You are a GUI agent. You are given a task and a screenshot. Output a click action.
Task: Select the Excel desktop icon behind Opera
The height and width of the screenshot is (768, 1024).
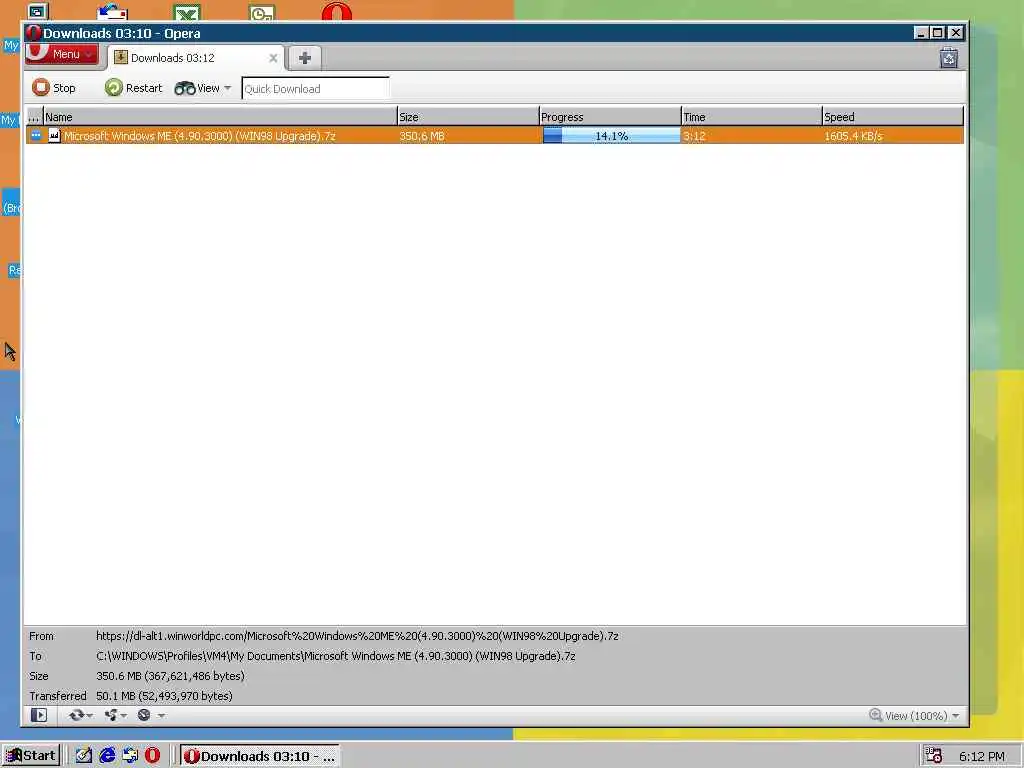point(187,12)
